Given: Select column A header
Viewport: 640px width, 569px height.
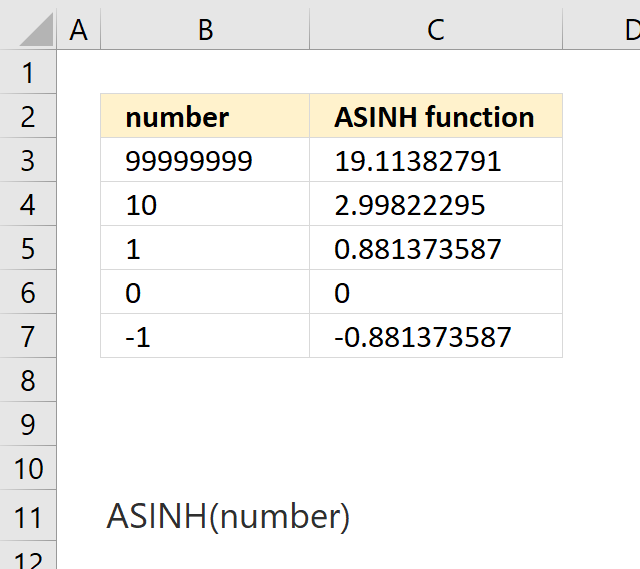Looking at the screenshot, I should [78, 29].
